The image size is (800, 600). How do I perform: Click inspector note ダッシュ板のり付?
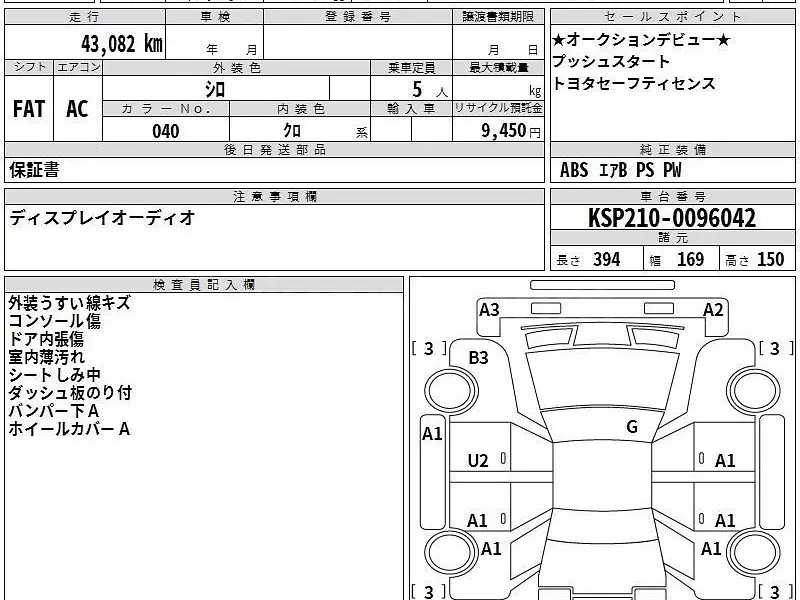coord(70,392)
